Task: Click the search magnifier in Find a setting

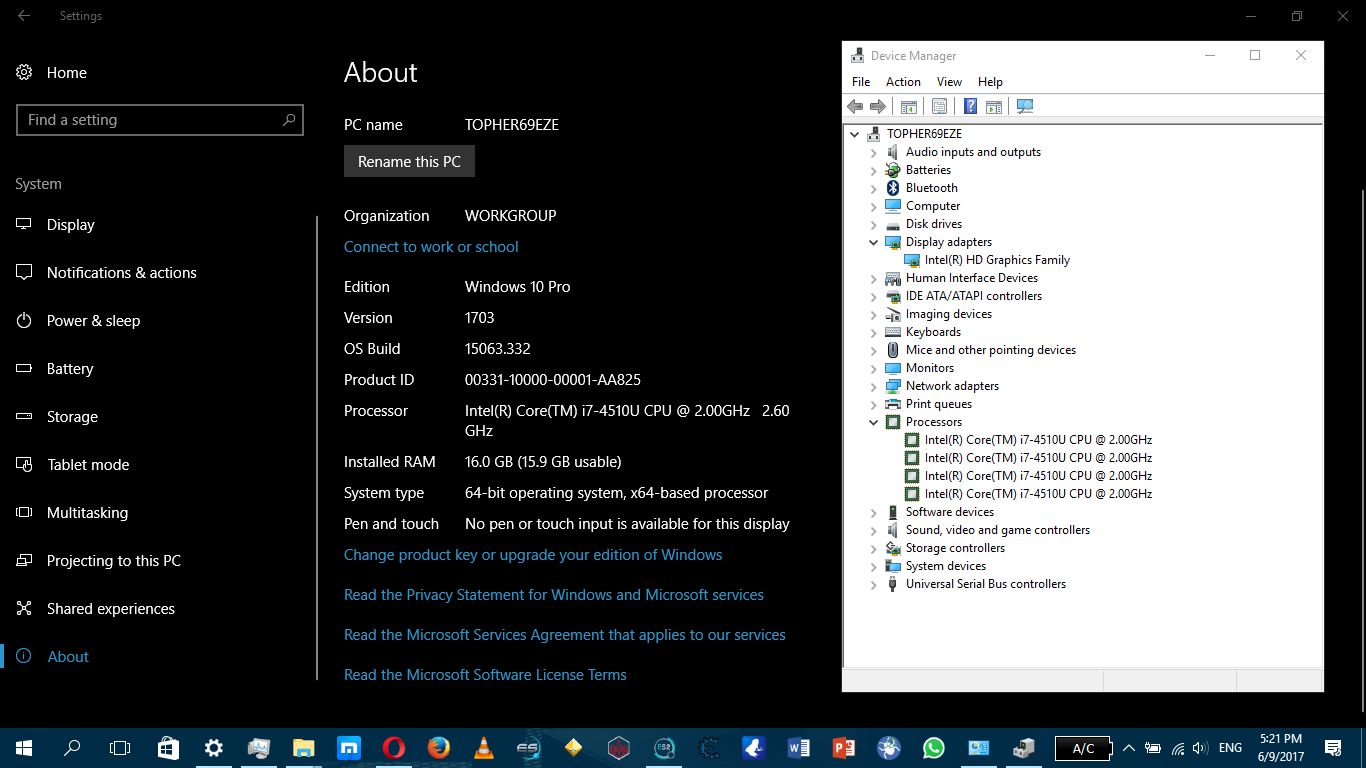Action: tap(289, 120)
